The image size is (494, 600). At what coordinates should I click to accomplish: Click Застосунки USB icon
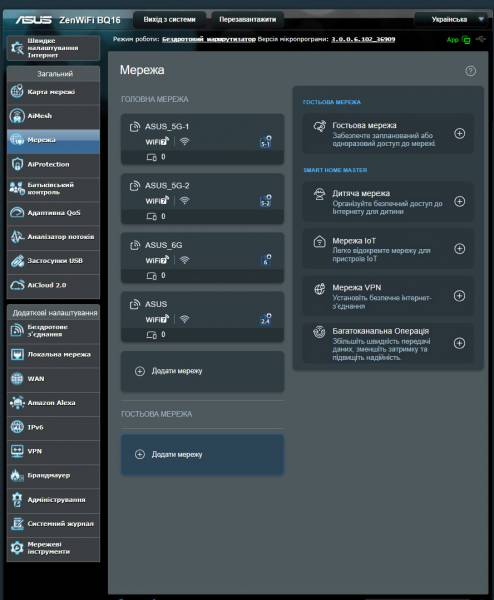[x=17, y=261]
